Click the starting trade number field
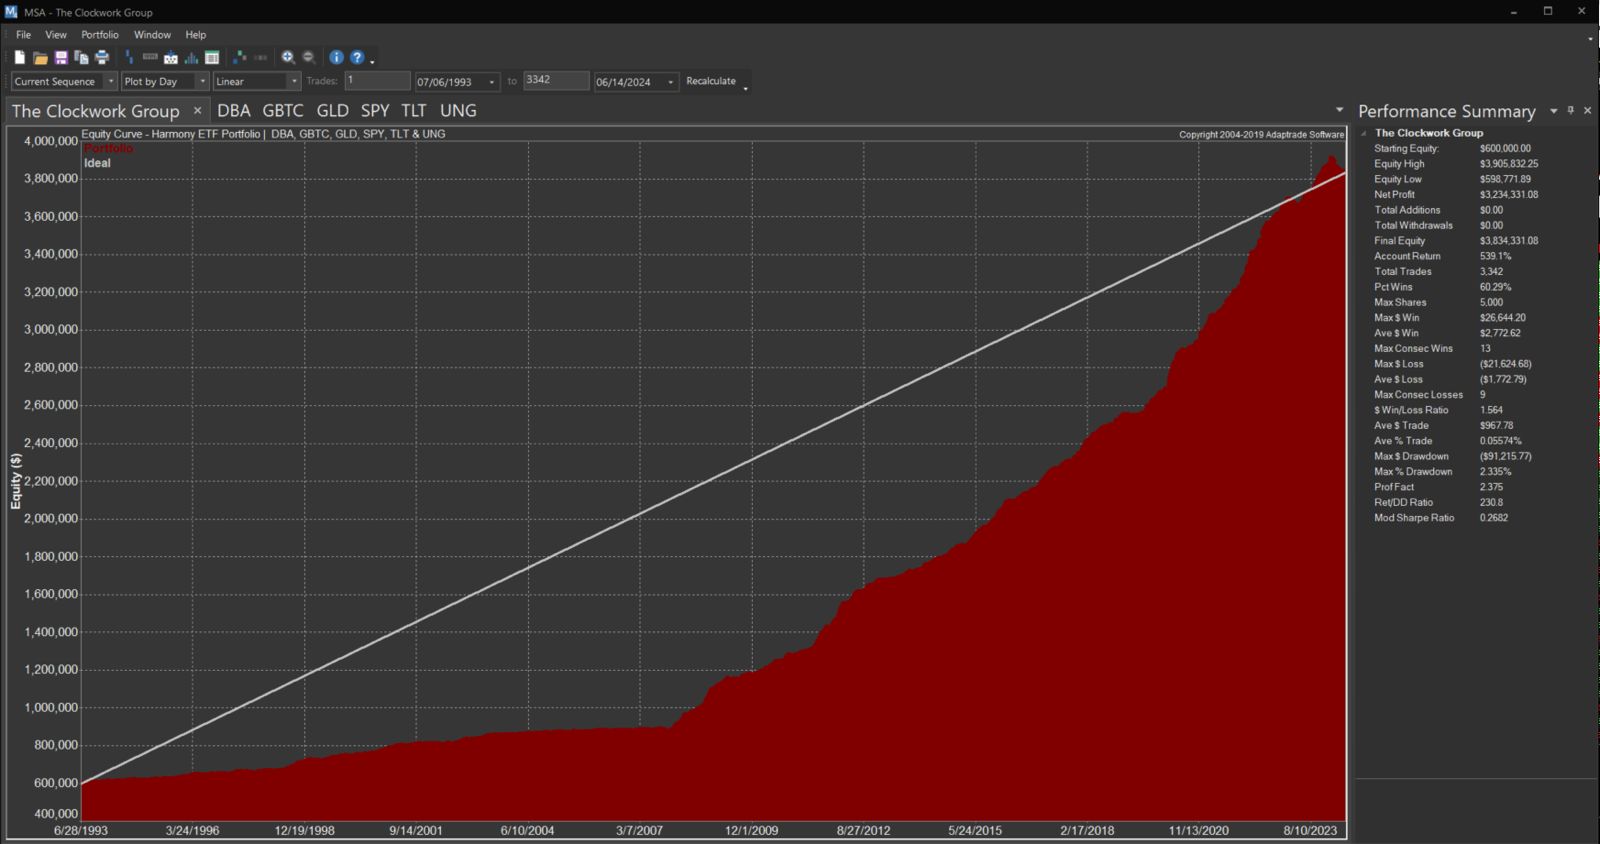The height and width of the screenshot is (844, 1600). tap(378, 80)
